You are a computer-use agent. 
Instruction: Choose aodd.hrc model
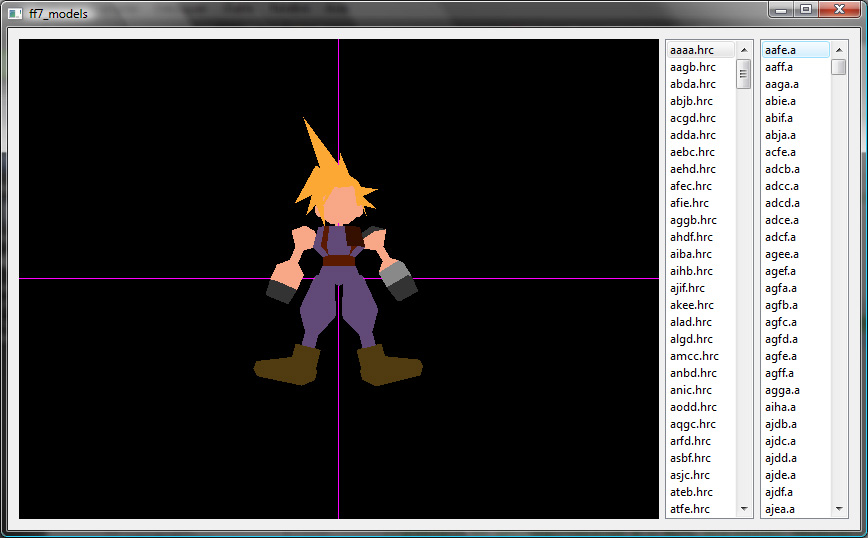point(701,407)
